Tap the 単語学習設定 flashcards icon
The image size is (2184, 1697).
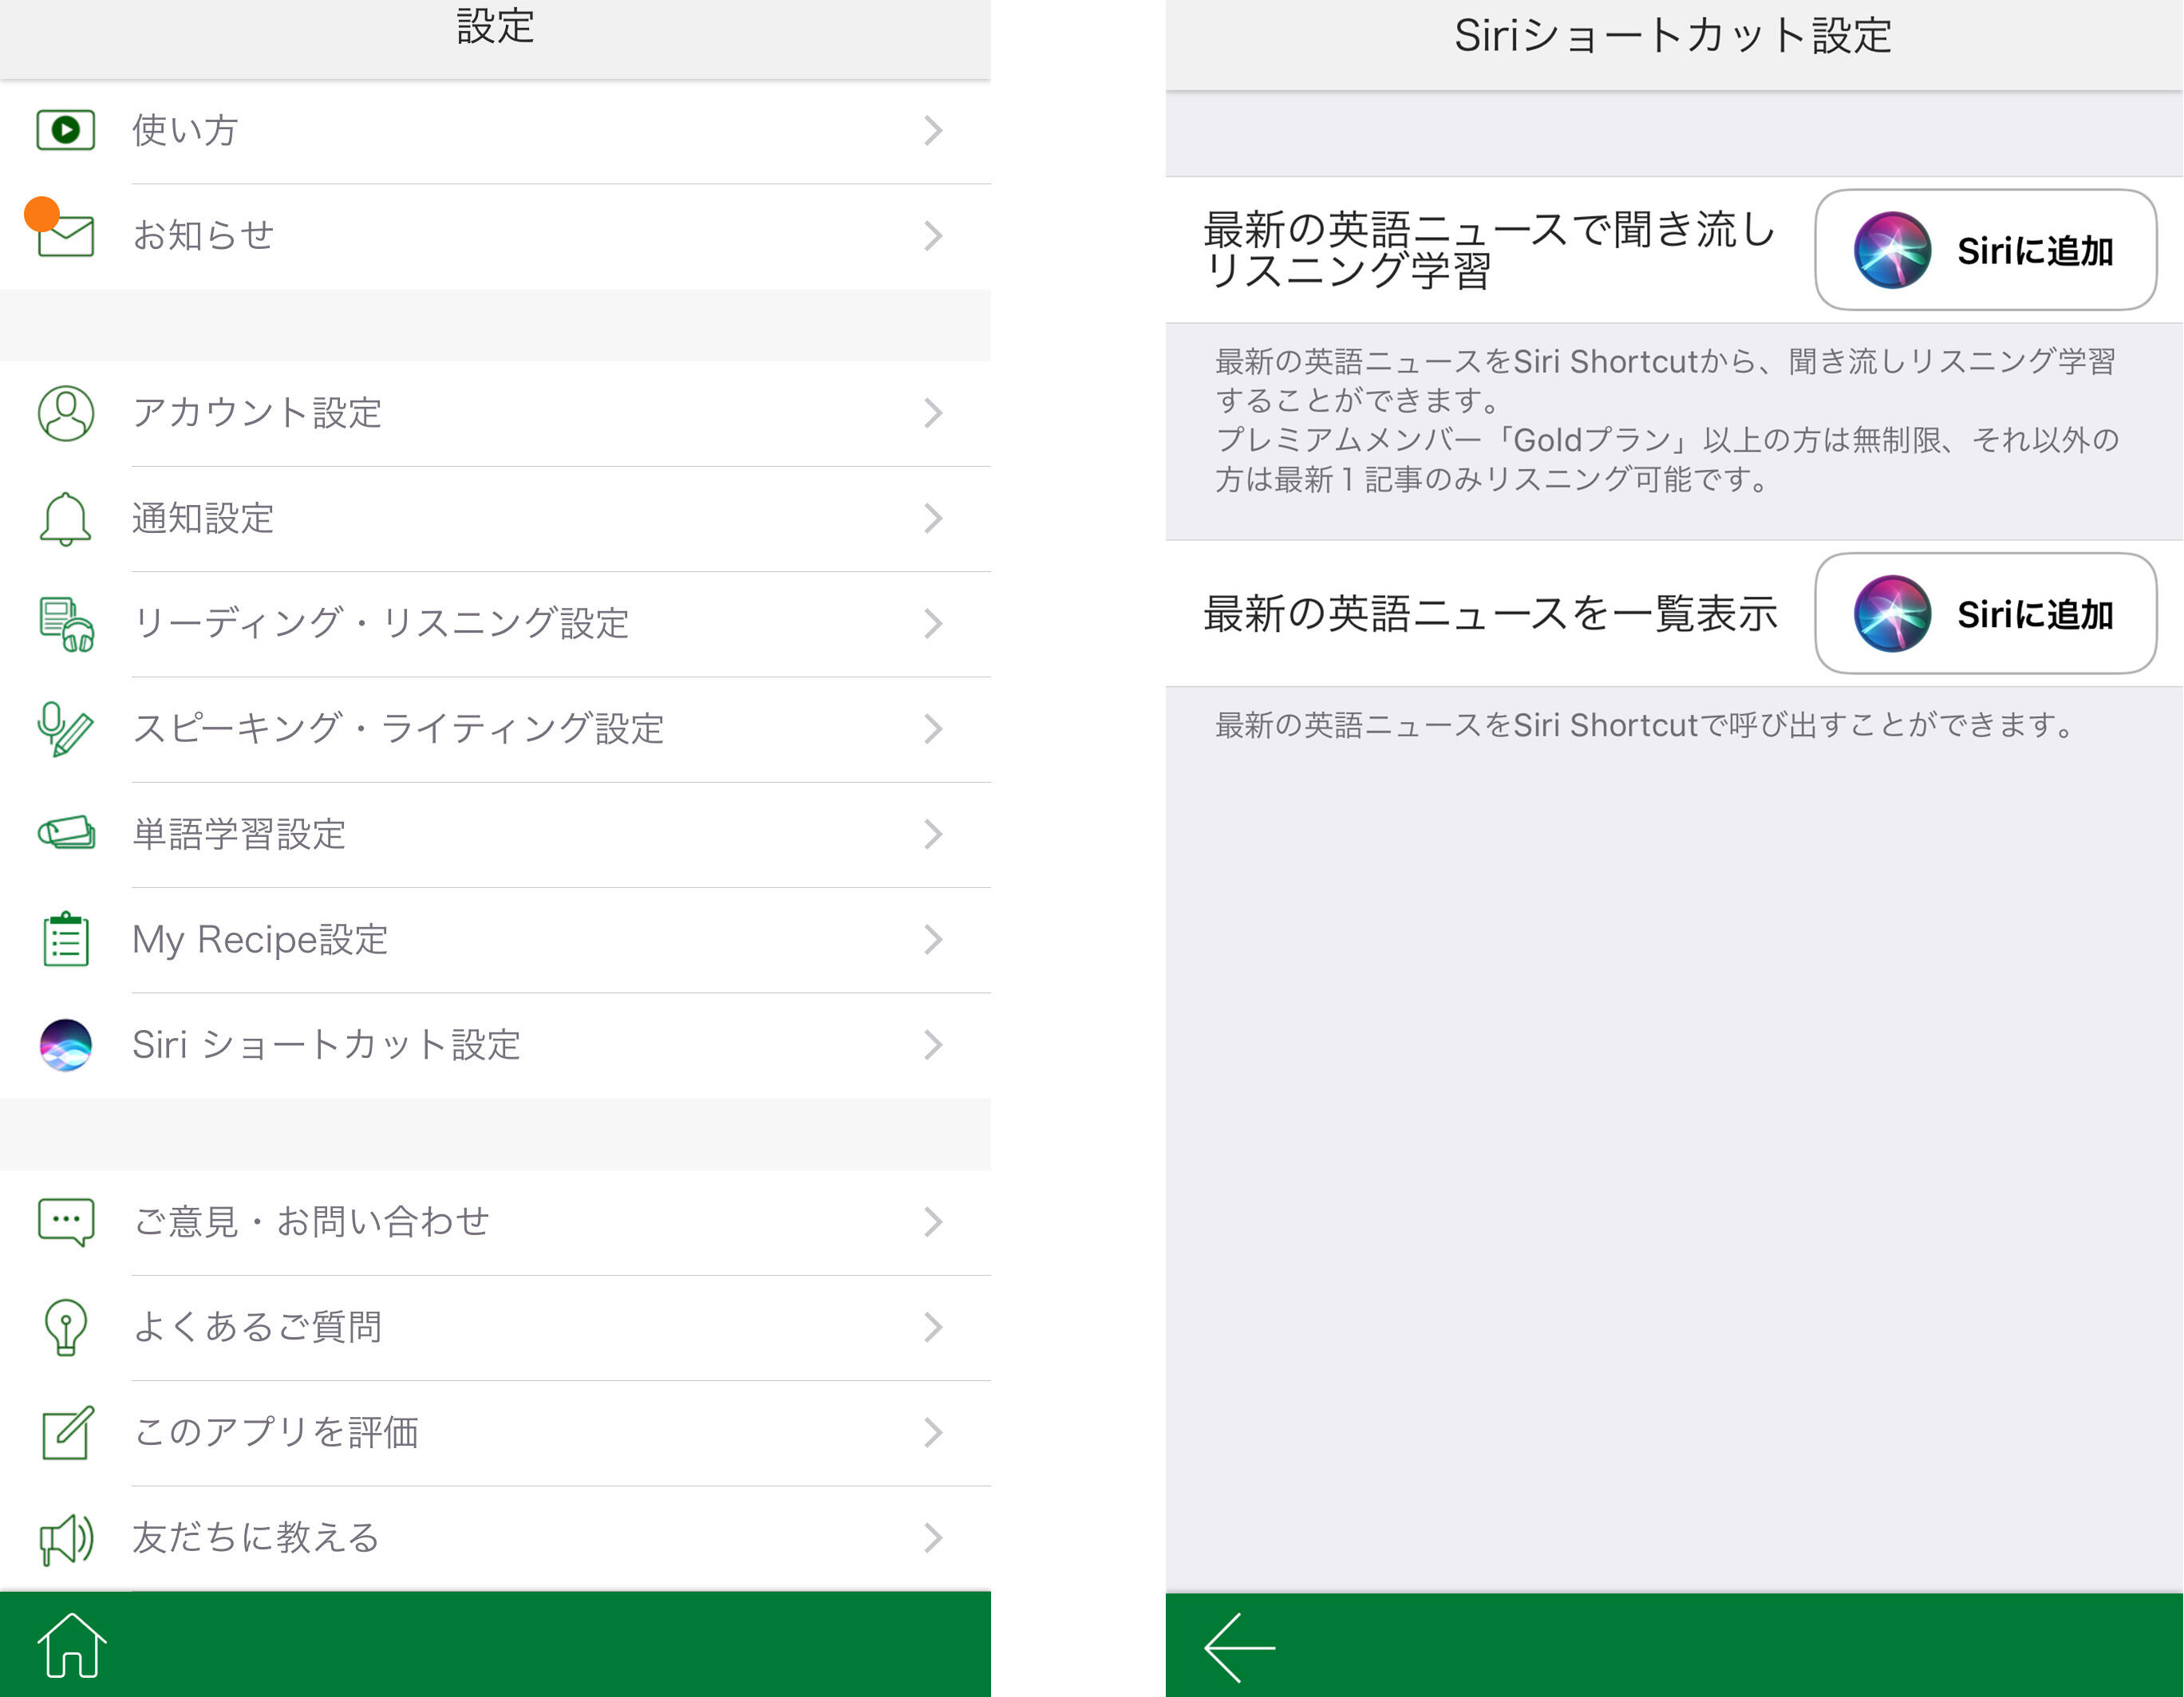[x=66, y=833]
